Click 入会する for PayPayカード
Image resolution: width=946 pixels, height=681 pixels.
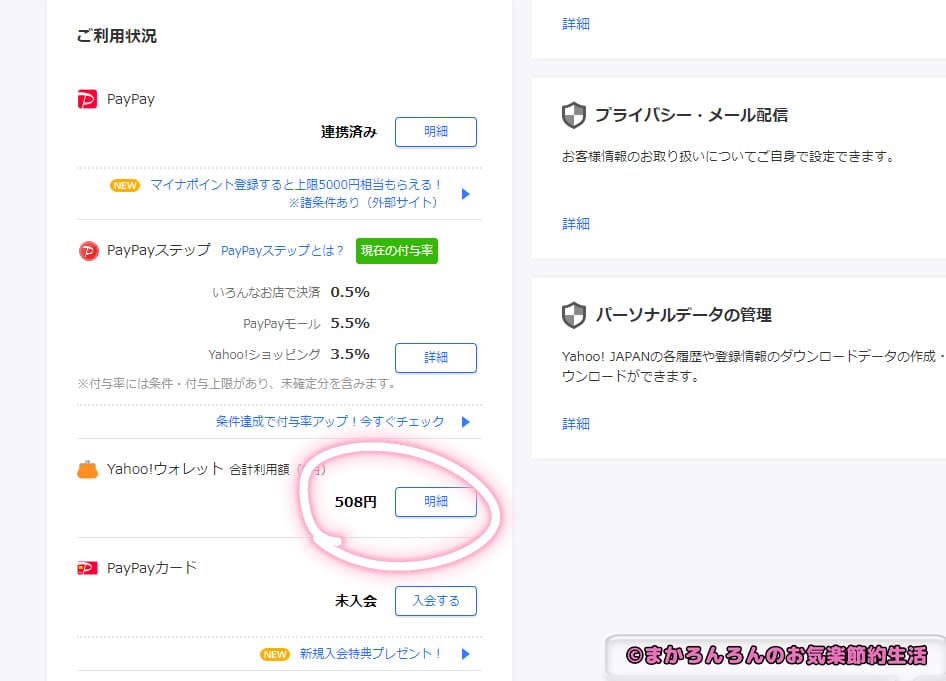[x=436, y=601]
